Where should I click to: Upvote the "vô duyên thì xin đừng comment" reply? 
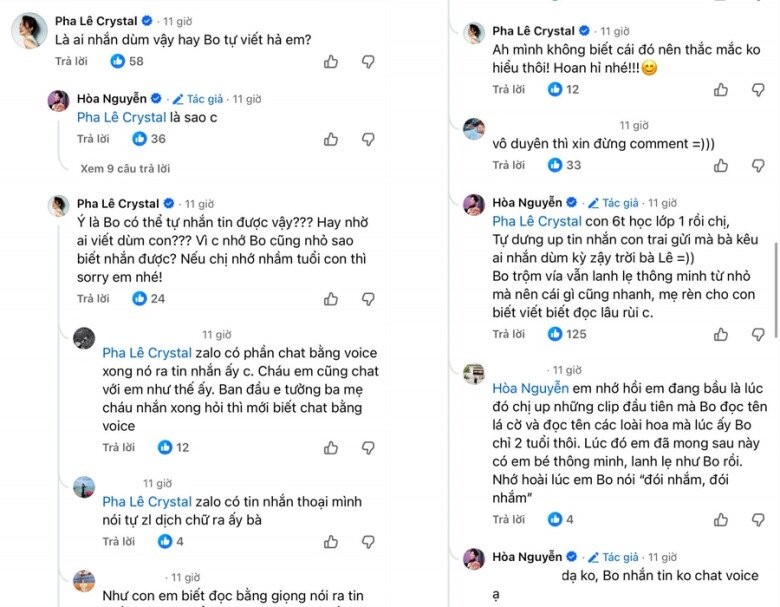click(721, 165)
